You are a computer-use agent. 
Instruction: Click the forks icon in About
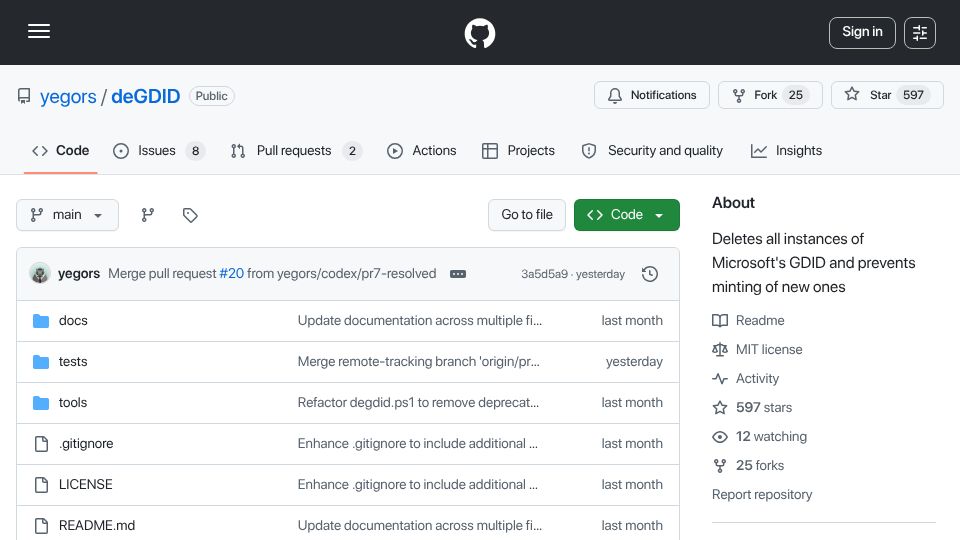point(720,466)
